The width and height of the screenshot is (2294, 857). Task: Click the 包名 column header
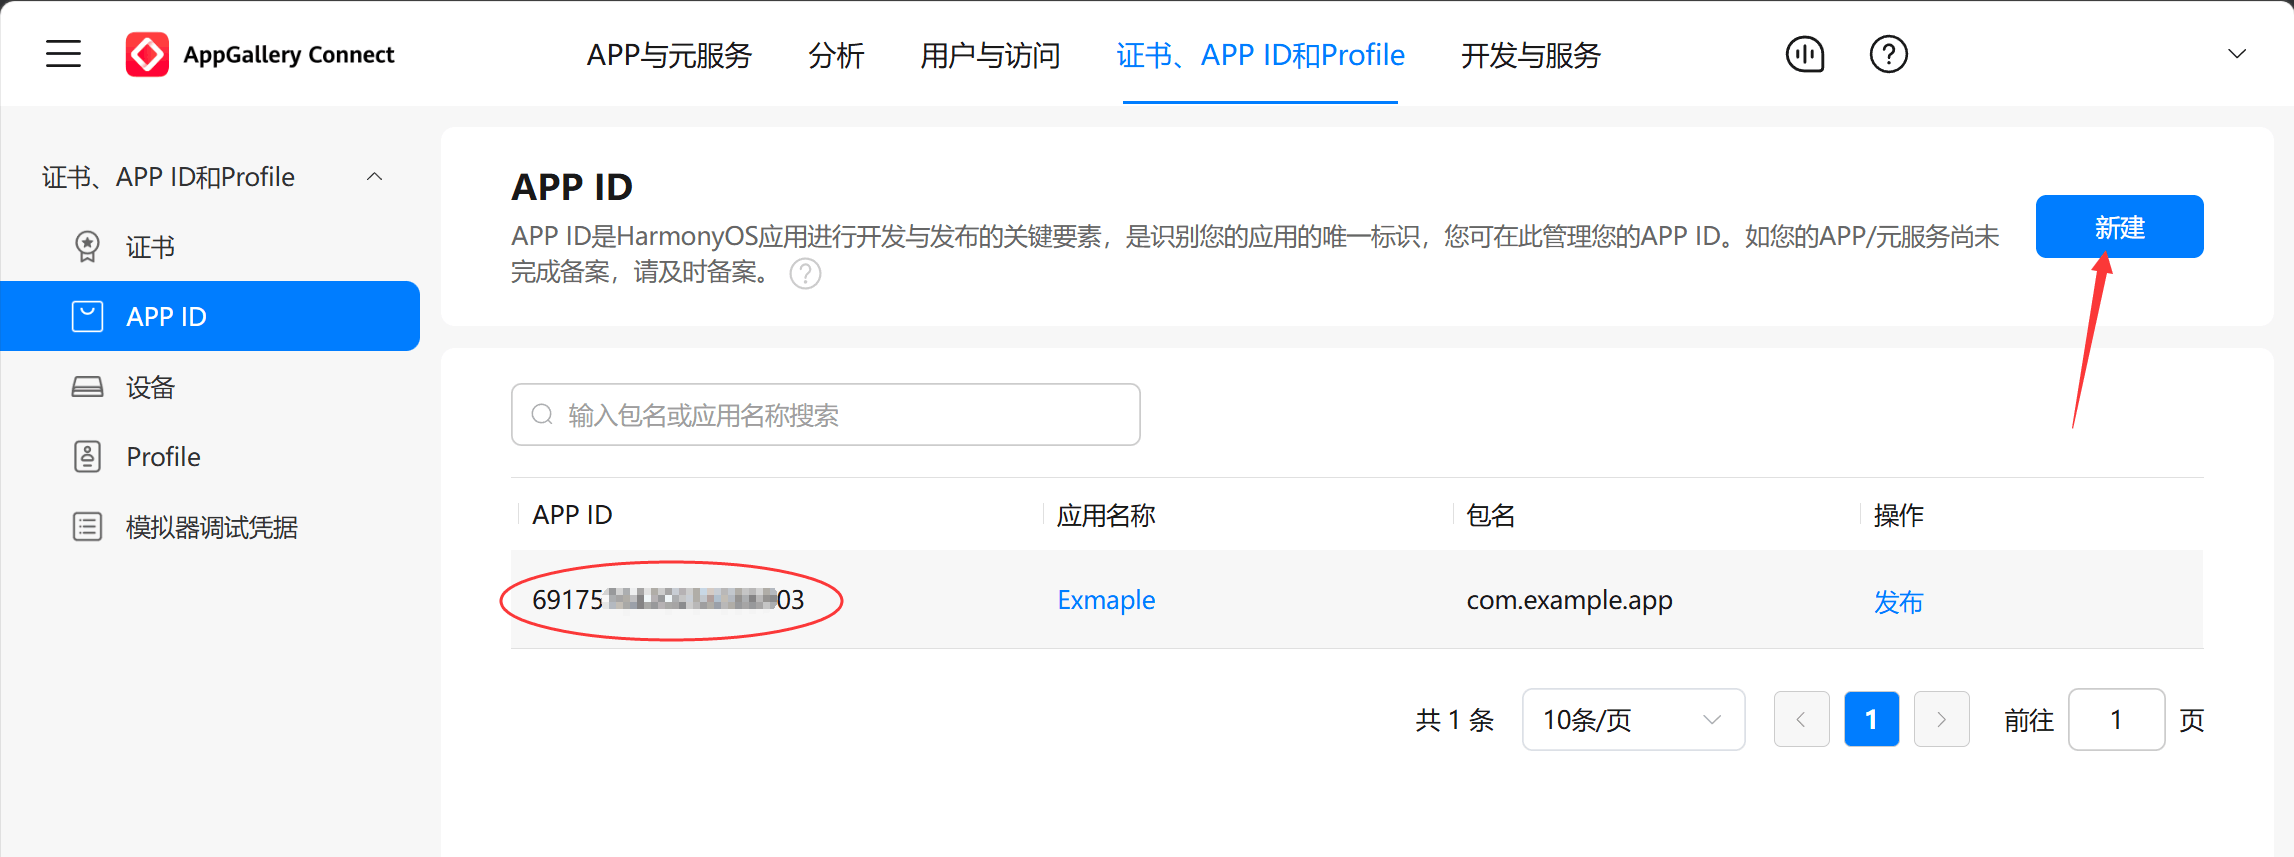(1491, 515)
